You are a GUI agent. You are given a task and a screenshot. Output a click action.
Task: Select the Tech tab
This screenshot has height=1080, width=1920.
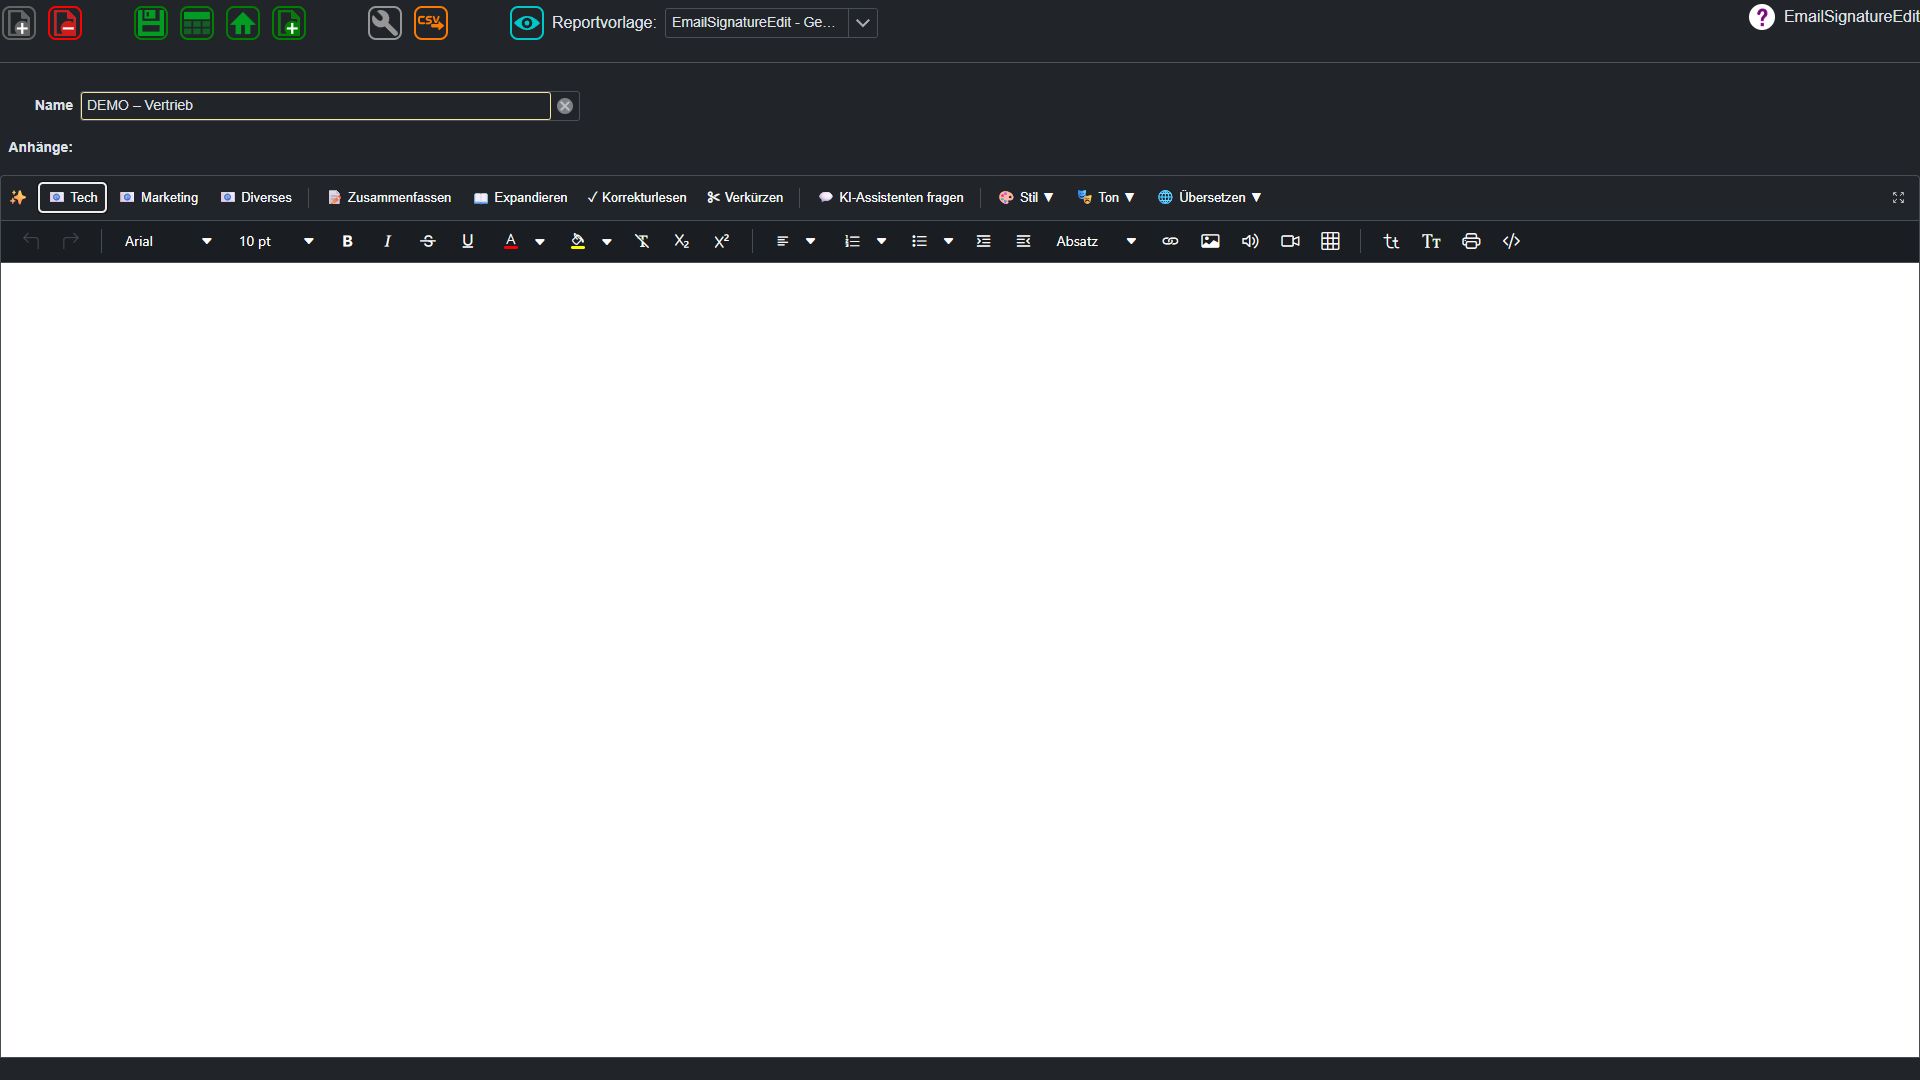73,197
